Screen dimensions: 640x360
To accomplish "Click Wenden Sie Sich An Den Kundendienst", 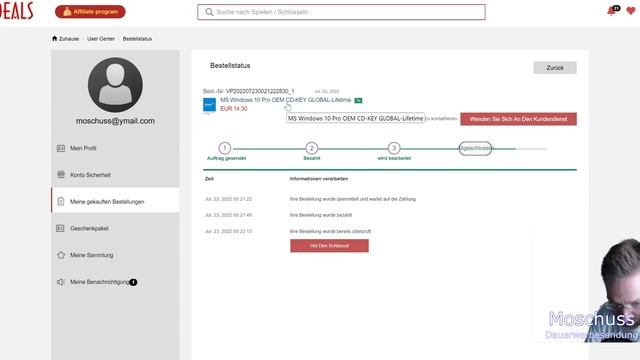I will 518,119.
